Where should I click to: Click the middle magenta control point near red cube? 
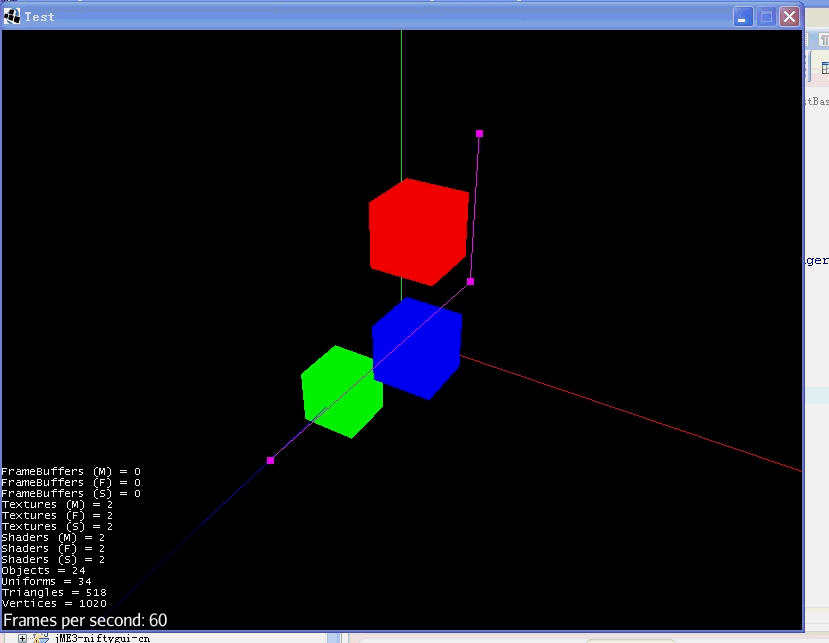coord(471,282)
